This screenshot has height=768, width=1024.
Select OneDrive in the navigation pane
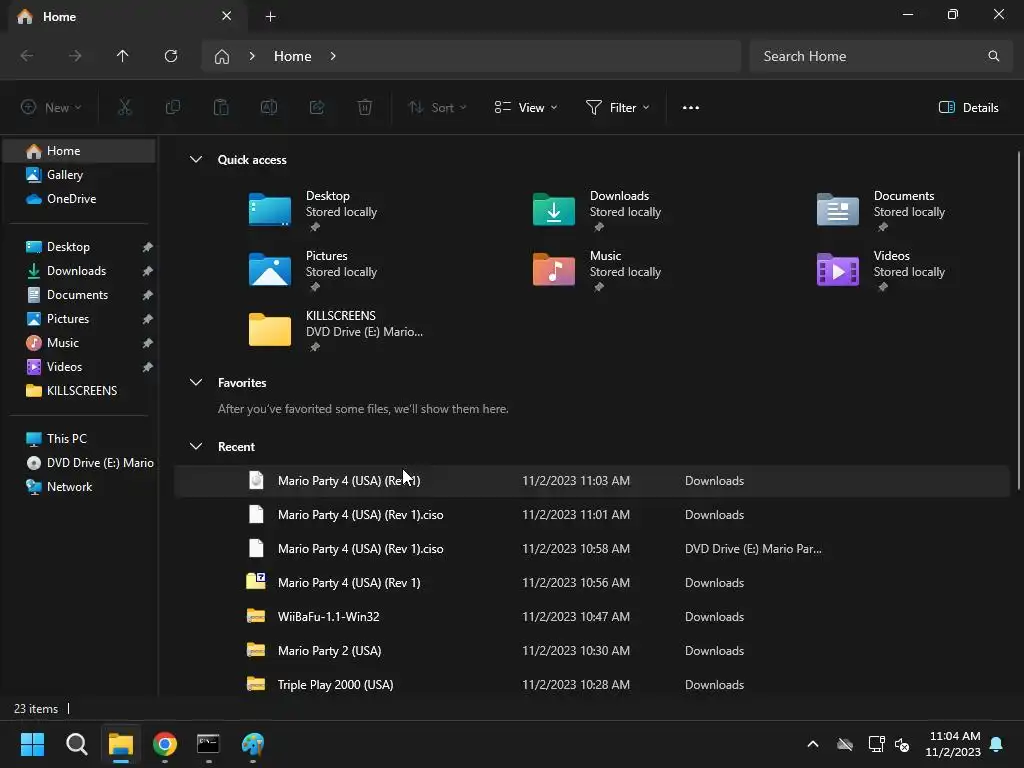pyautogui.click(x=79, y=199)
